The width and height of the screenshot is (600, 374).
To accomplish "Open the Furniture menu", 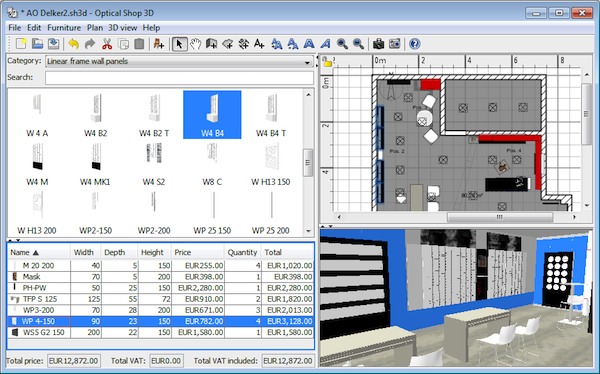I will point(64,28).
